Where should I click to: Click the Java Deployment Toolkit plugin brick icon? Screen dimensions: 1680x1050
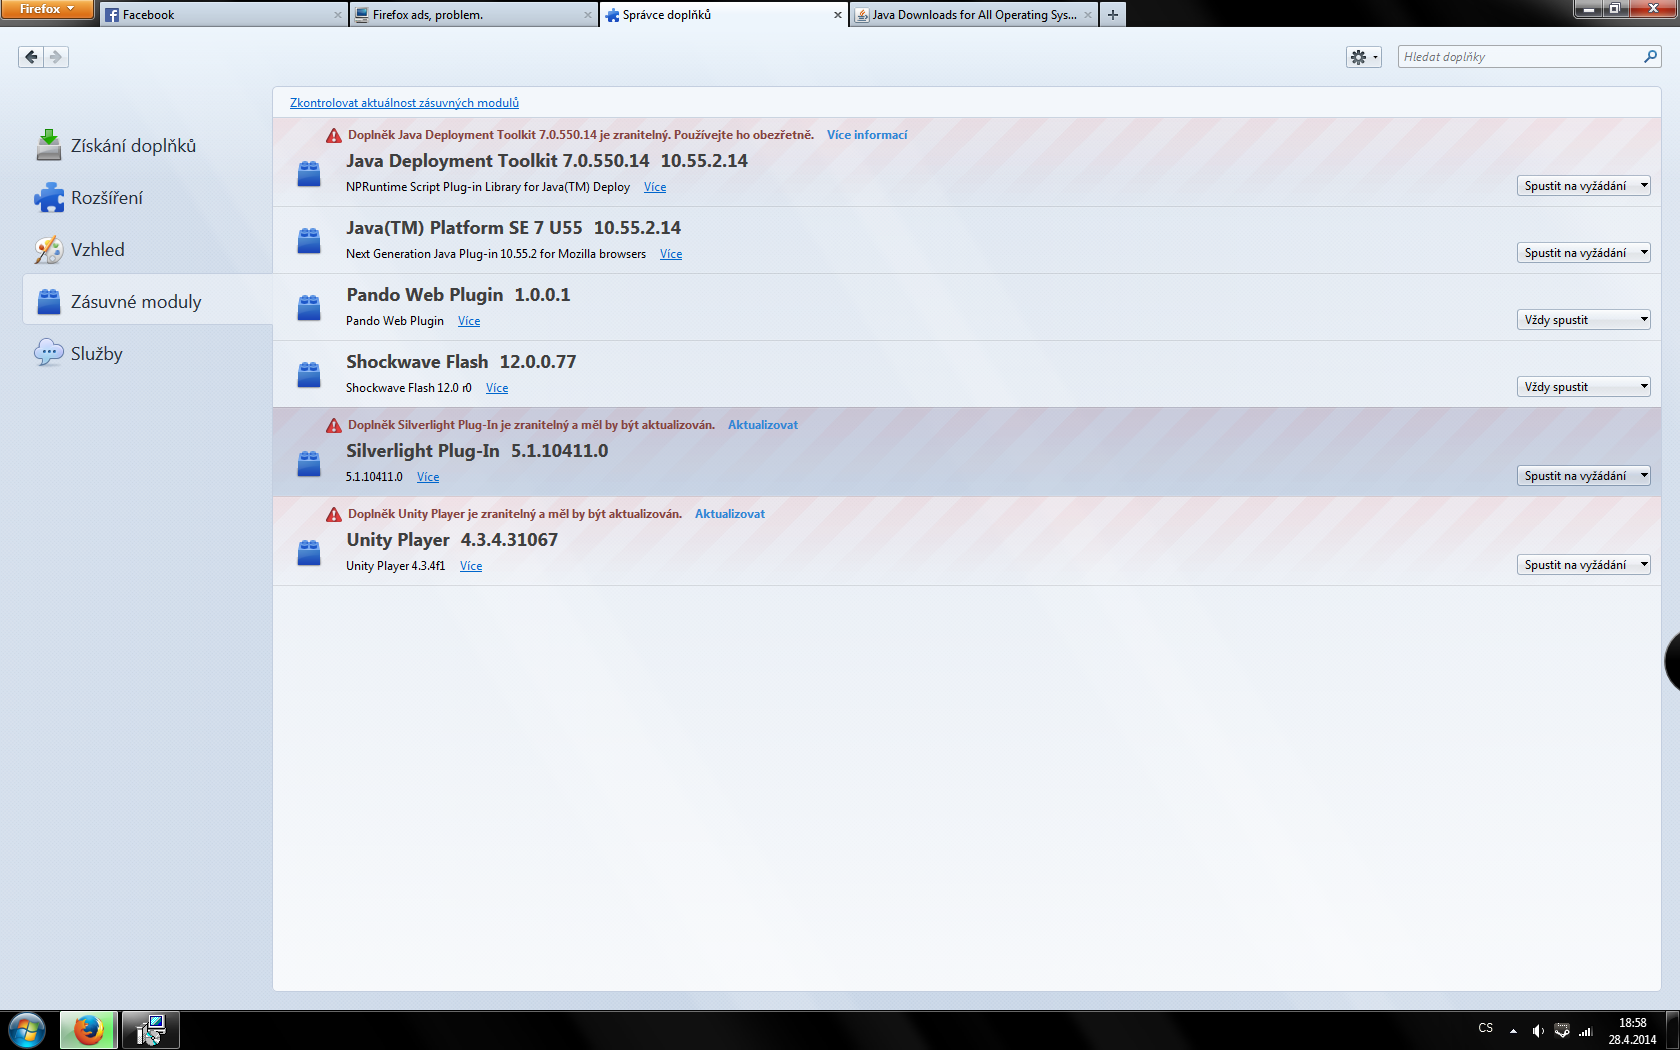(309, 174)
